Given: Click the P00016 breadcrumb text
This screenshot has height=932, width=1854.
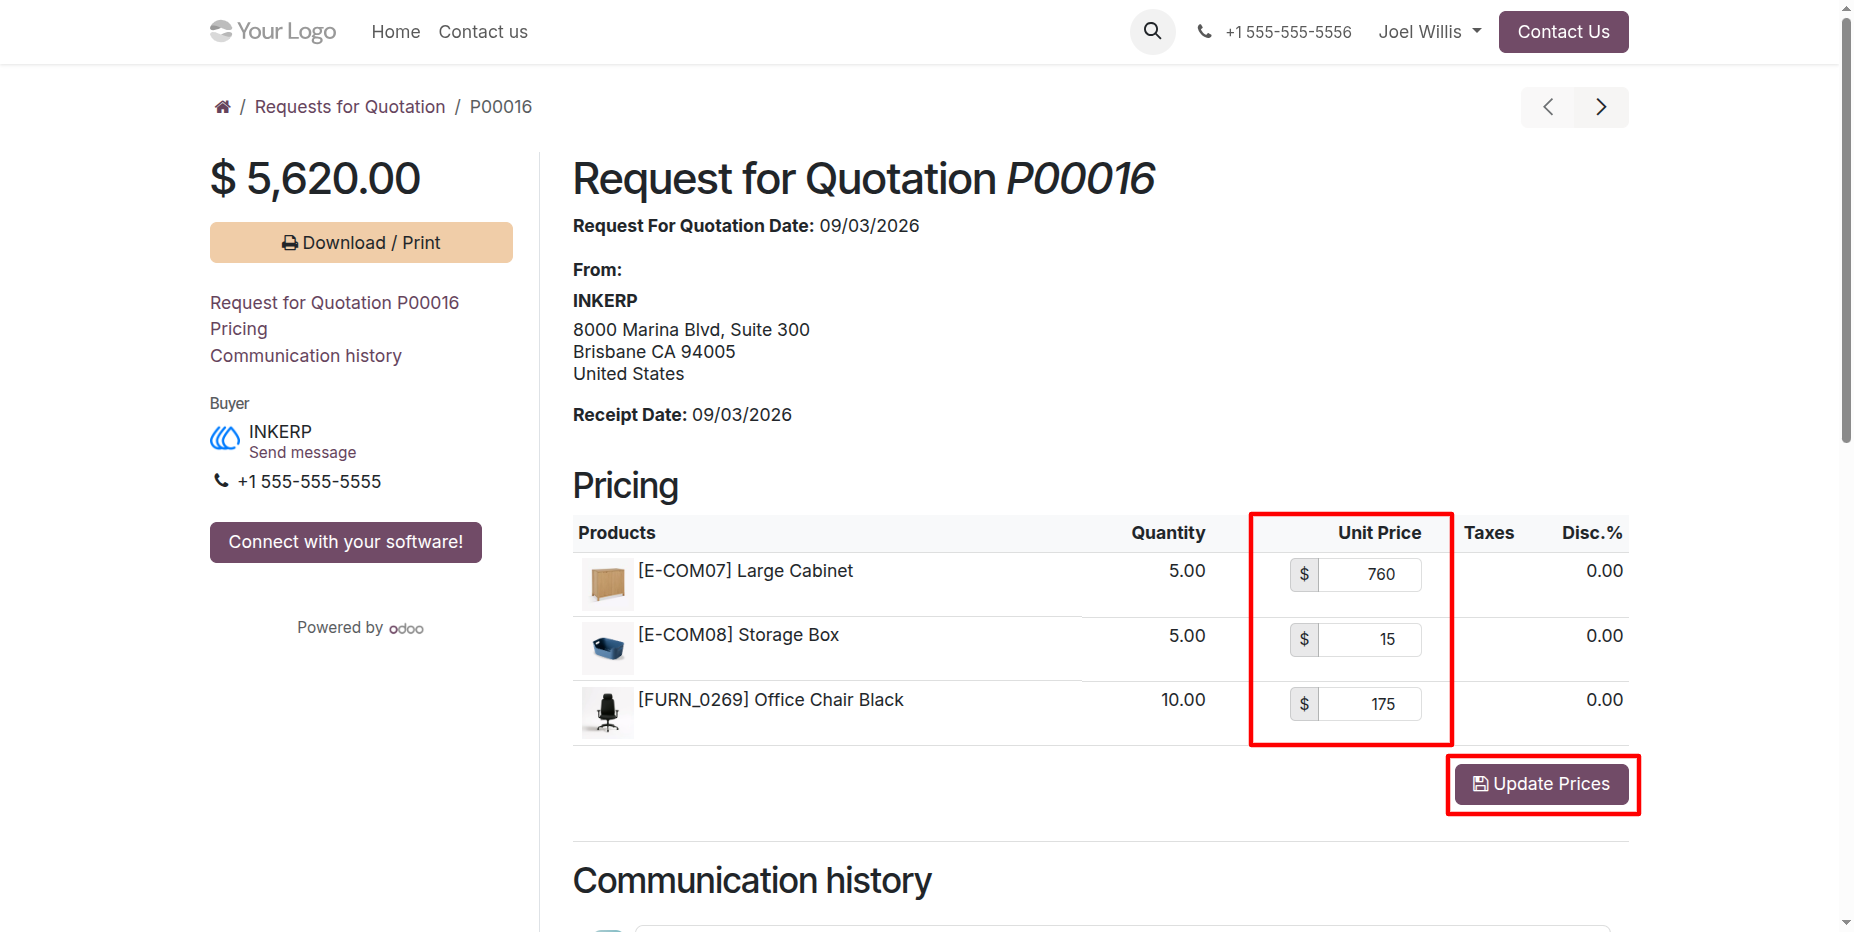Looking at the screenshot, I should (501, 107).
